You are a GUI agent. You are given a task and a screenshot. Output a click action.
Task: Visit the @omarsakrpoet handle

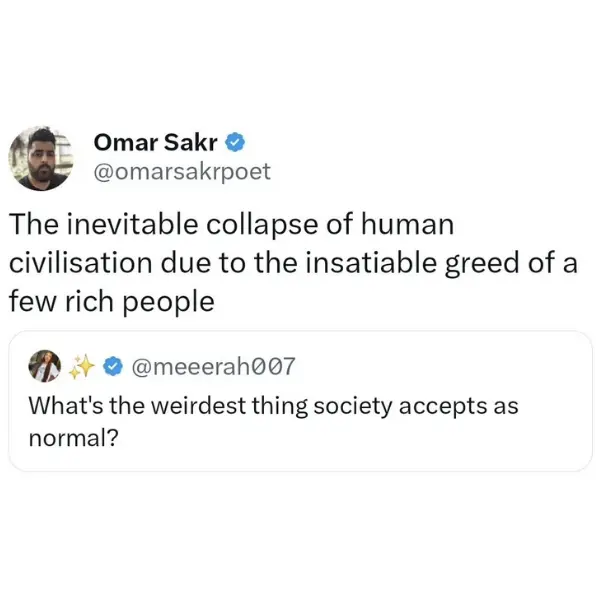(x=181, y=172)
